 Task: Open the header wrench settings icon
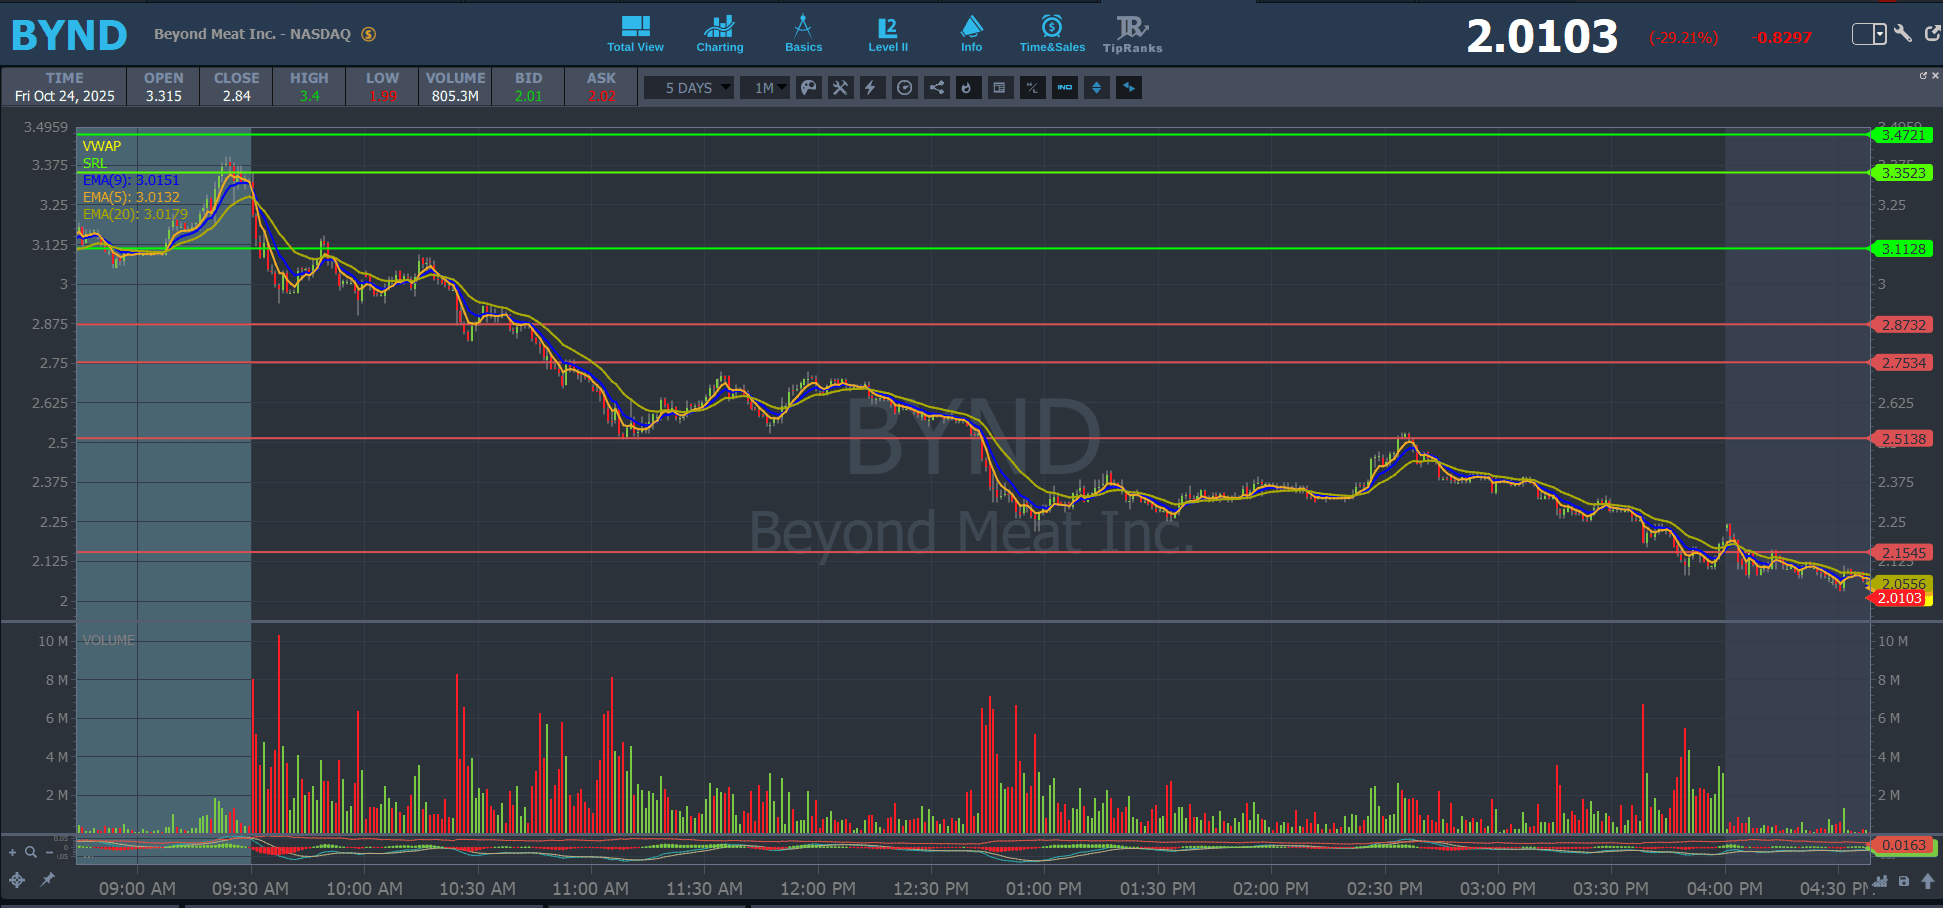(x=1903, y=33)
